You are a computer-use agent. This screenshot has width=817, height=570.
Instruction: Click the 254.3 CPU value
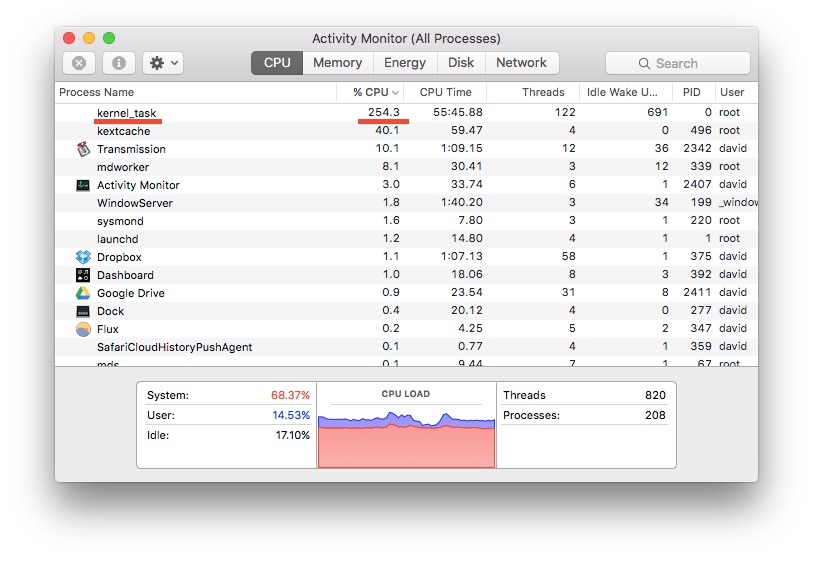[383, 112]
